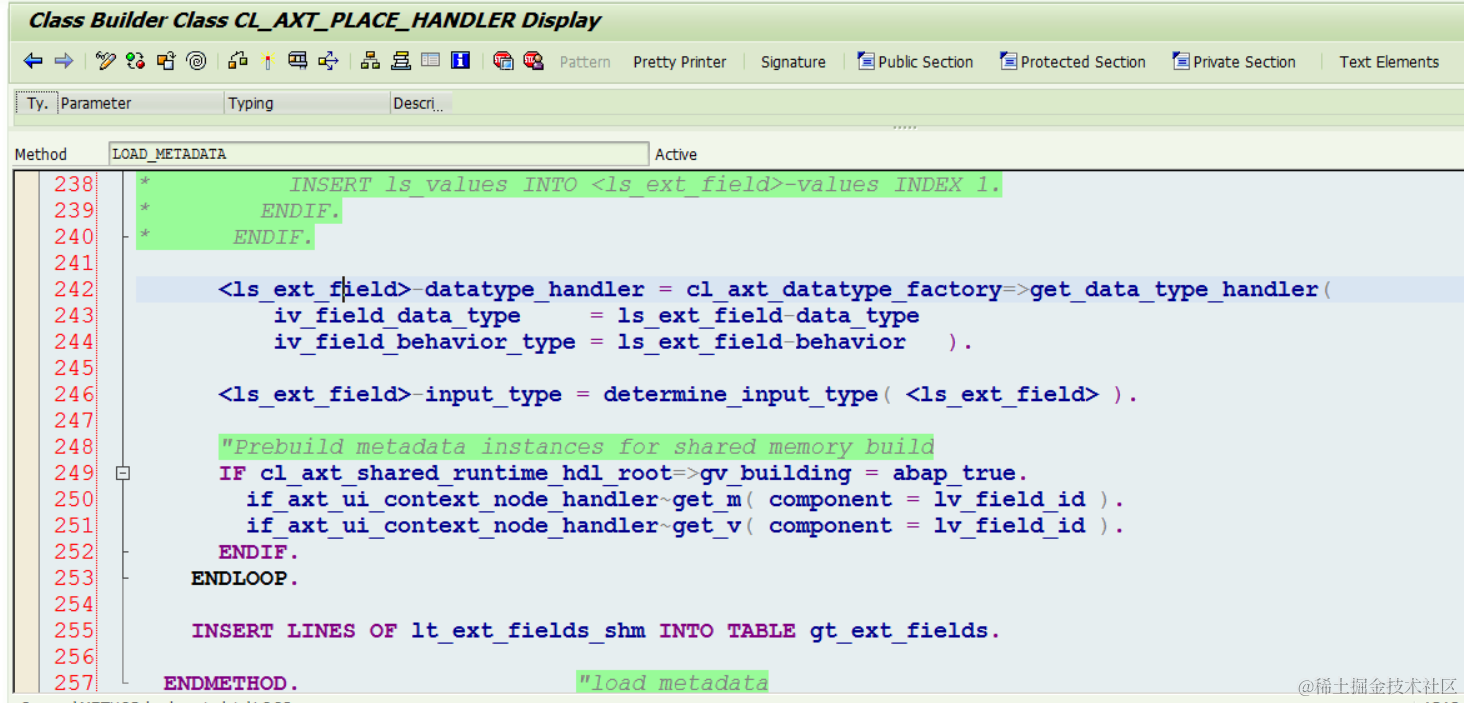Click line number 255 in the gutter
The height and width of the screenshot is (703, 1464).
point(74,630)
